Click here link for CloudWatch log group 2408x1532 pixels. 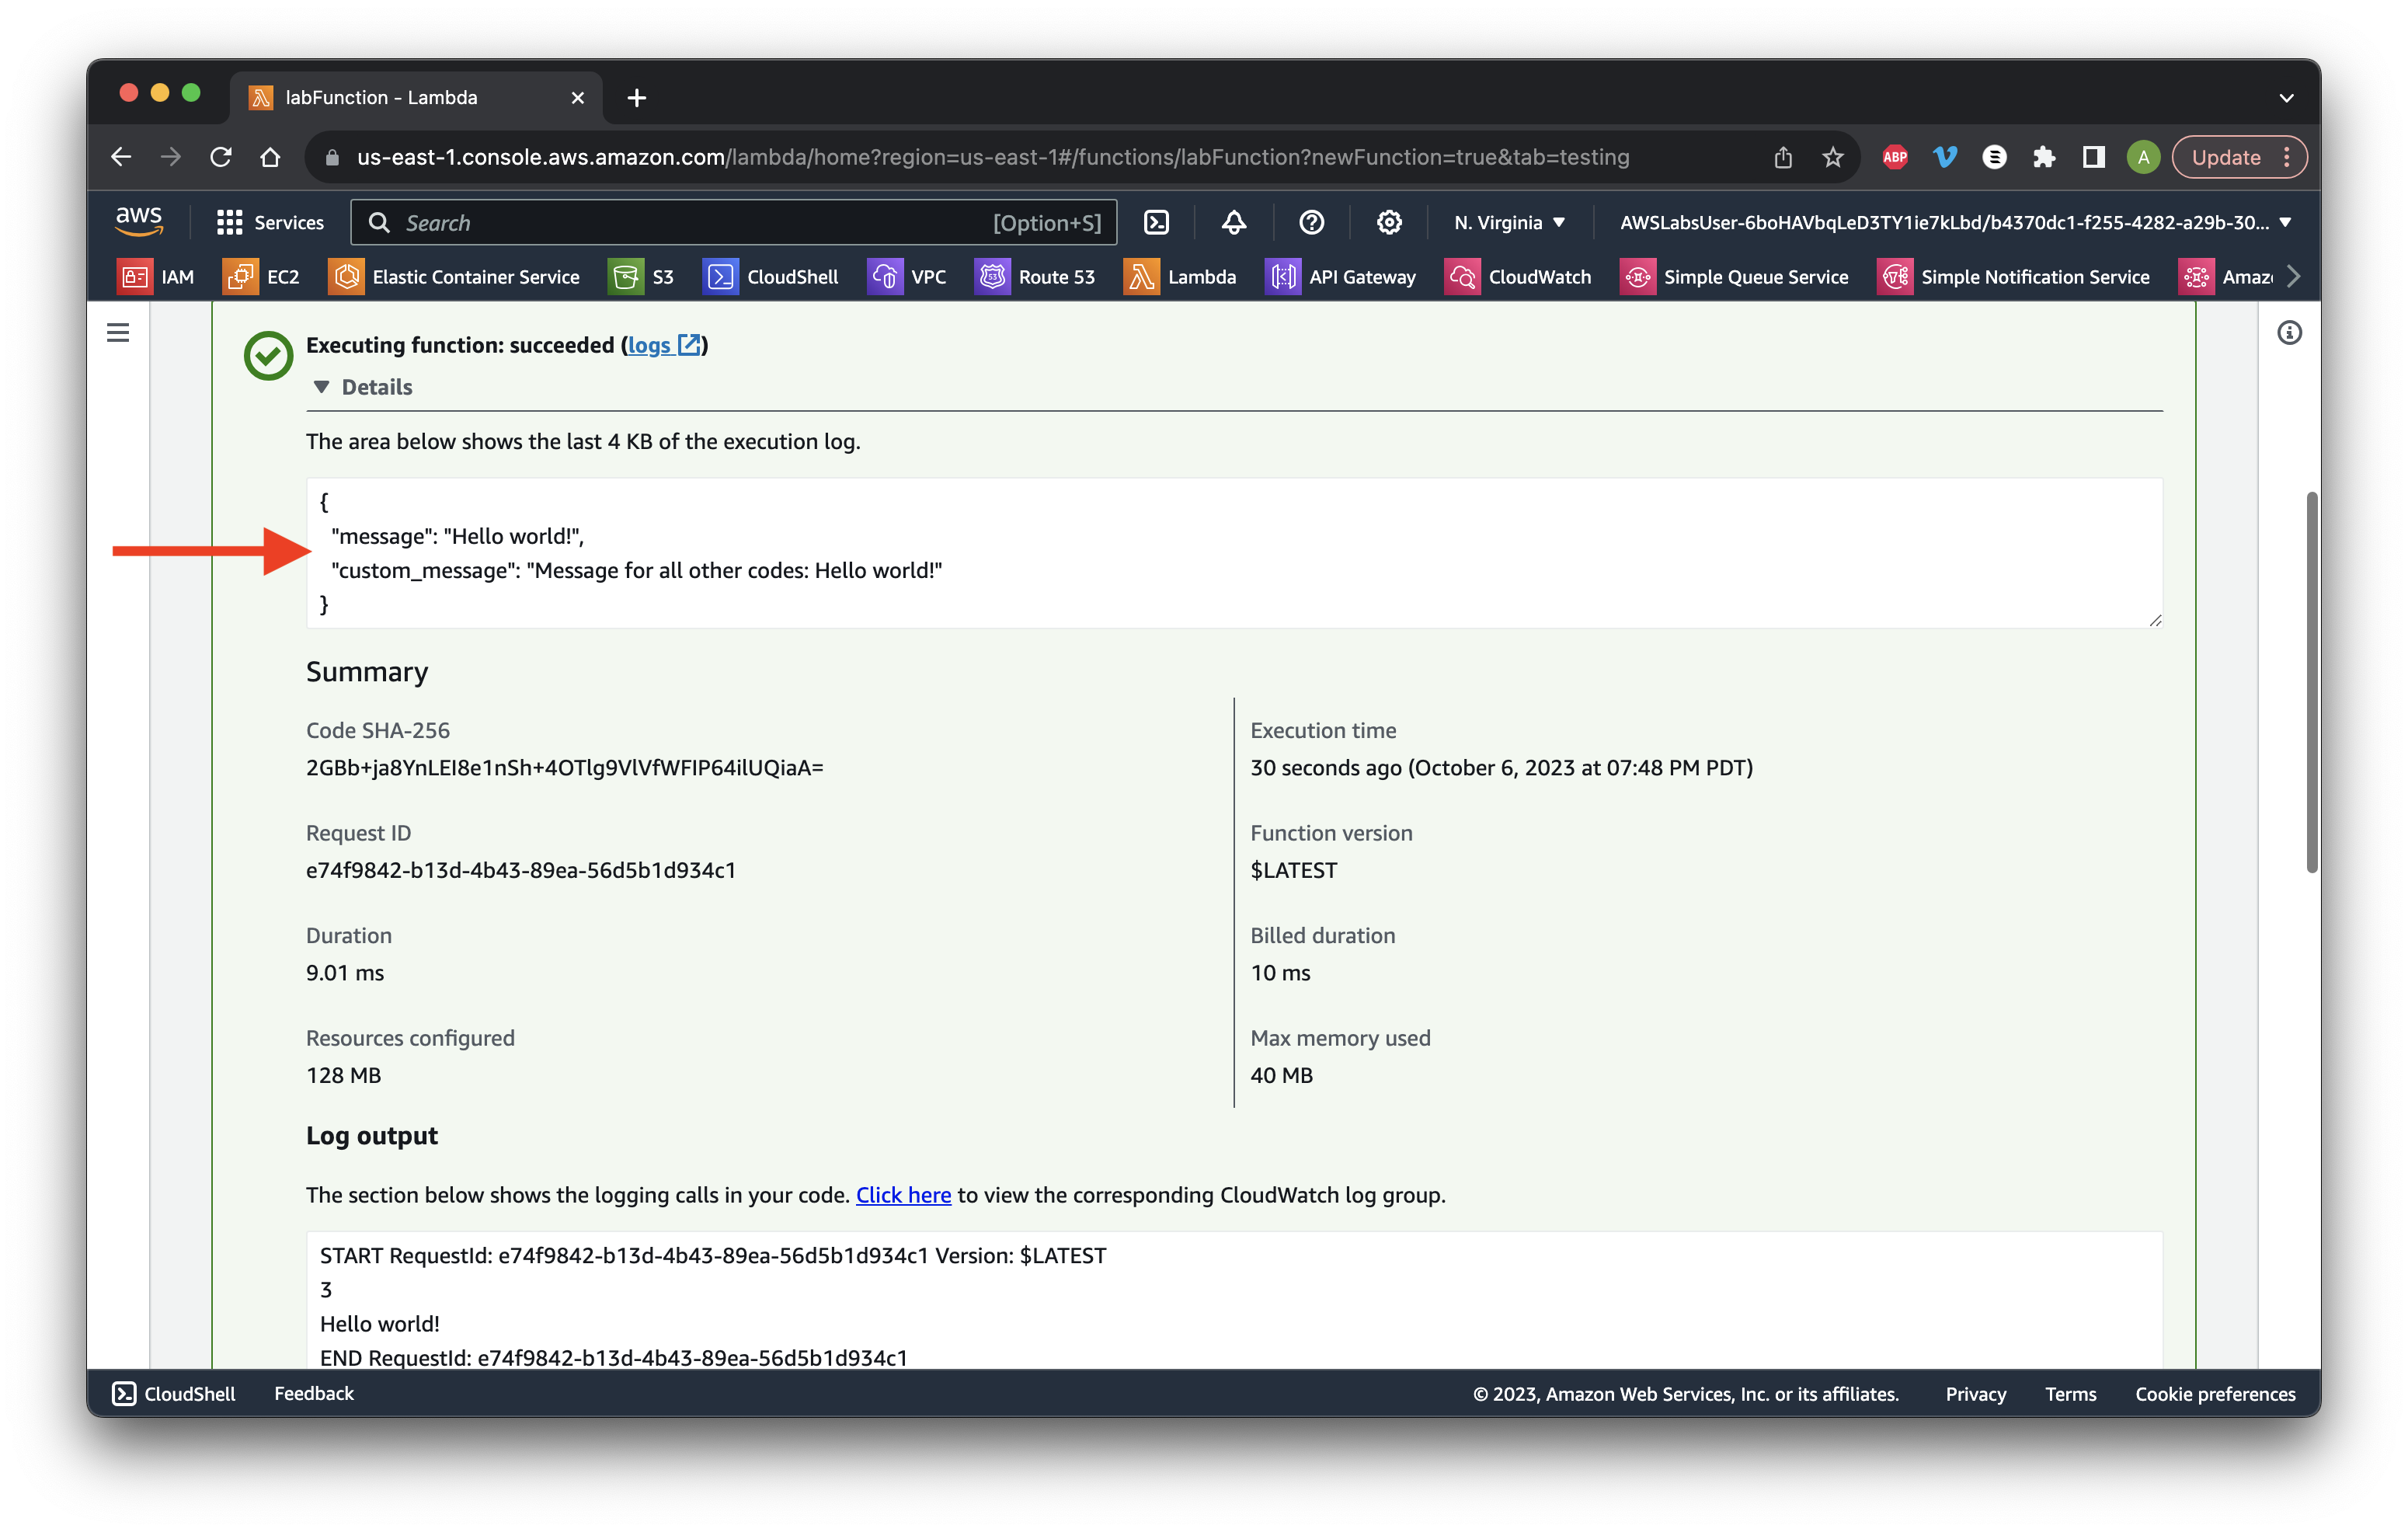point(903,1195)
